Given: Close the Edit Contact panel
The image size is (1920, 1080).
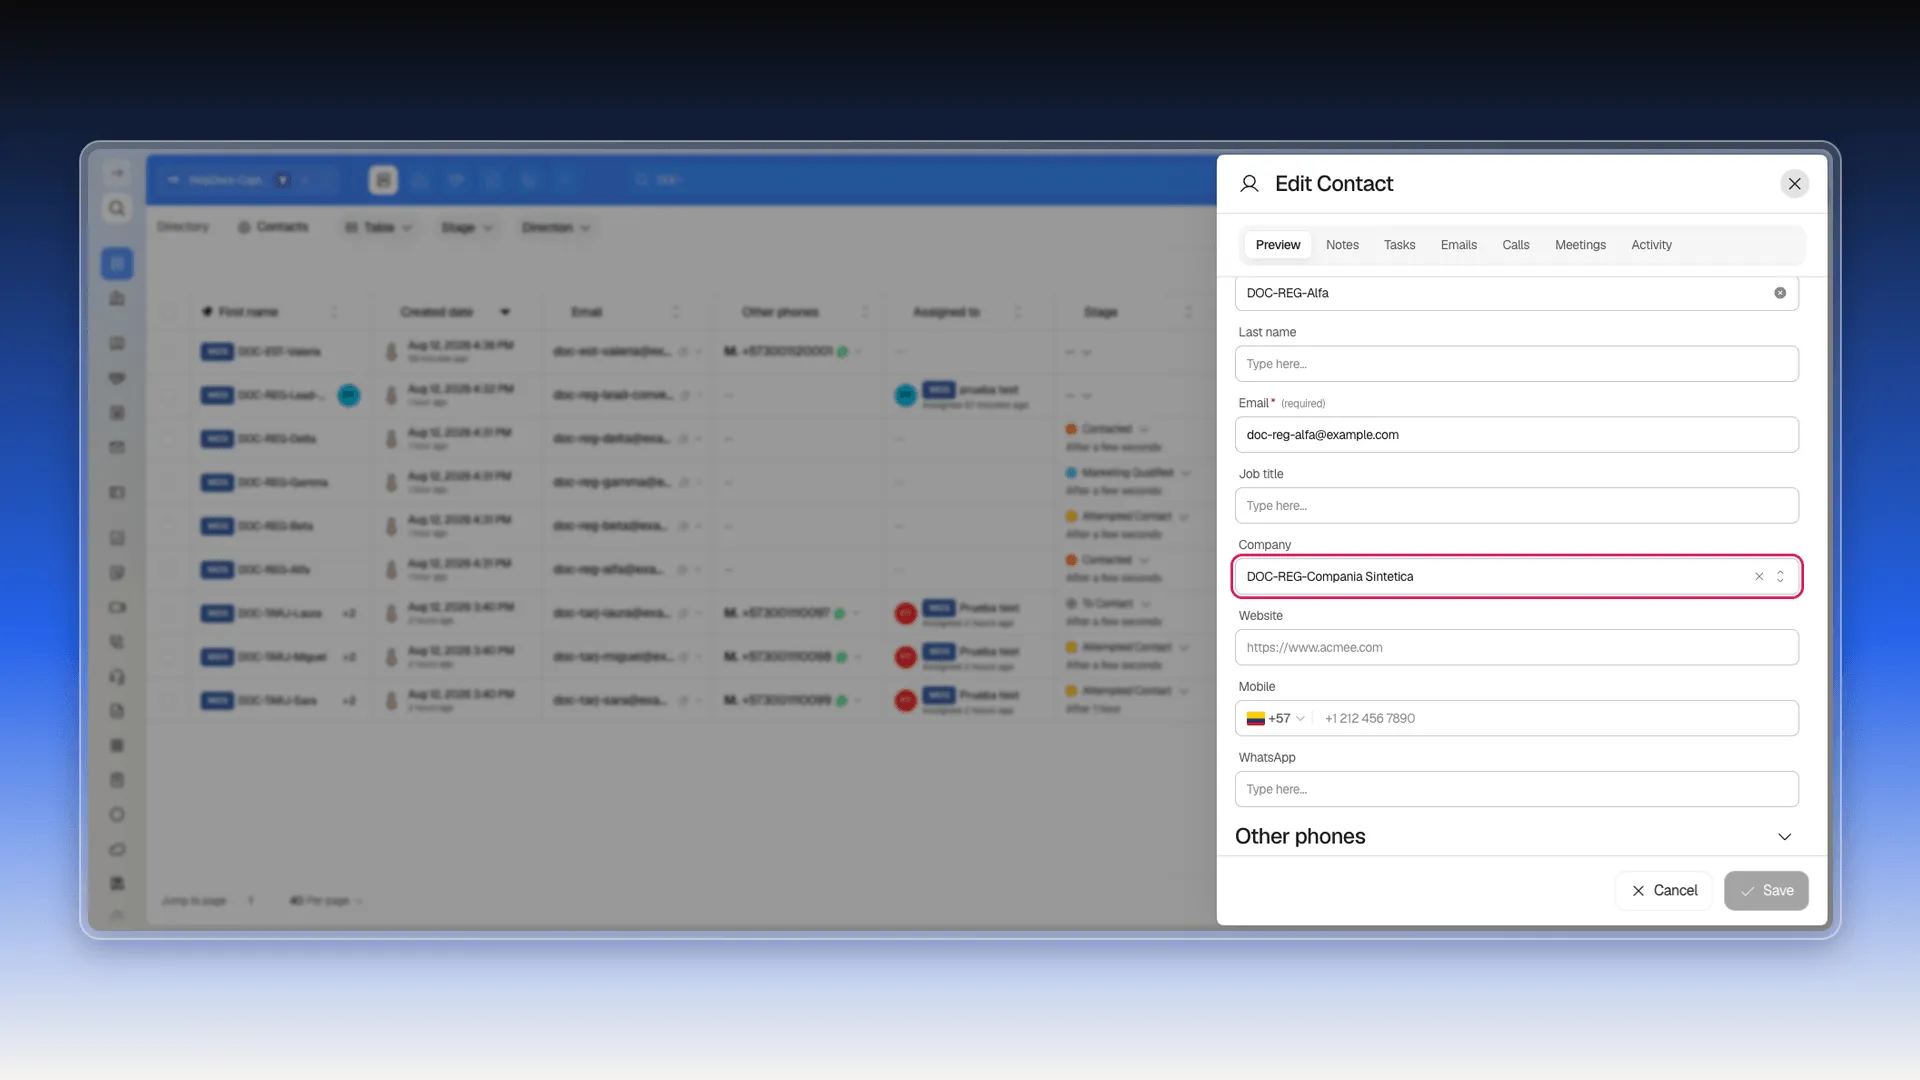Looking at the screenshot, I should click(x=1794, y=184).
